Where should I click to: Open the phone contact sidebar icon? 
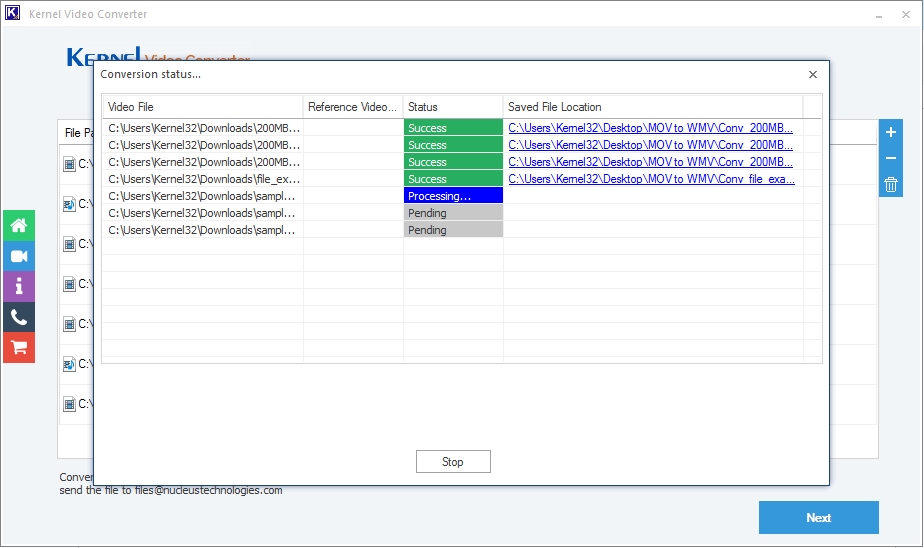tap(19, 318)
